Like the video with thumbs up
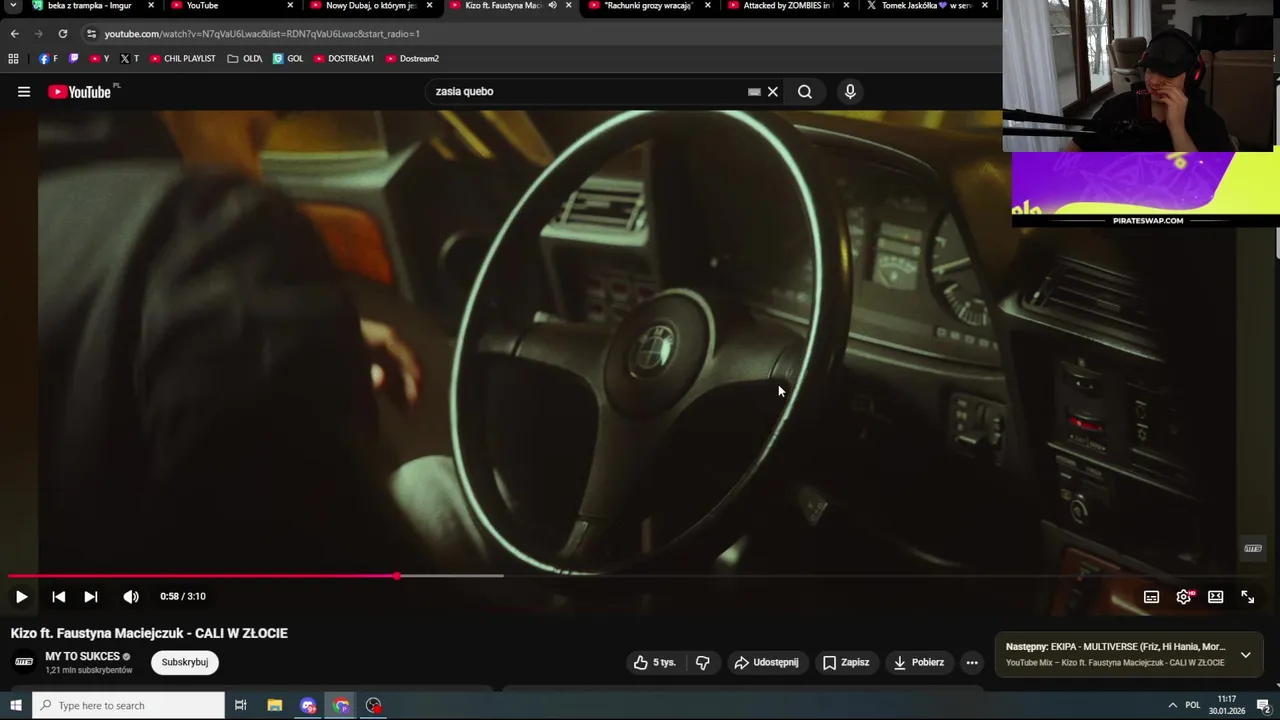The image size is (1280, 720). tap(655, 662)
